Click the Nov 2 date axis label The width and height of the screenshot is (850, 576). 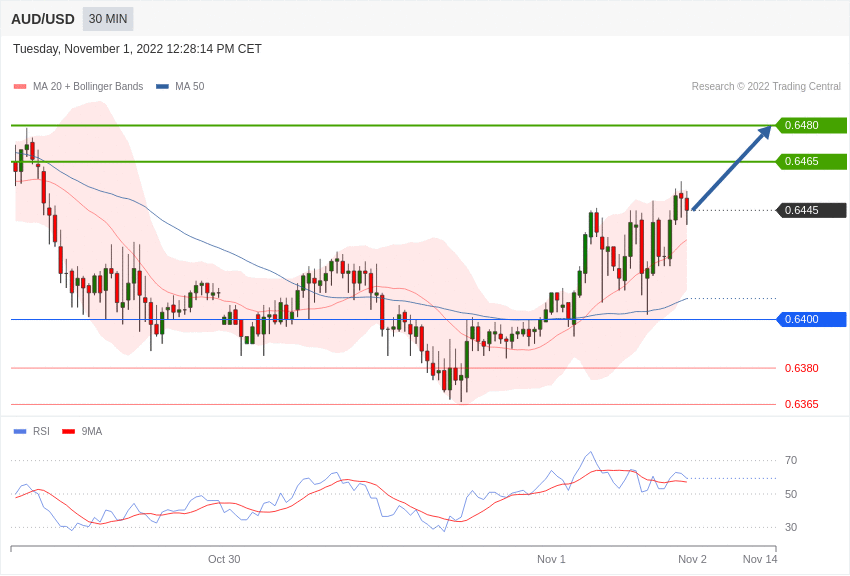[x=692, y=560]
